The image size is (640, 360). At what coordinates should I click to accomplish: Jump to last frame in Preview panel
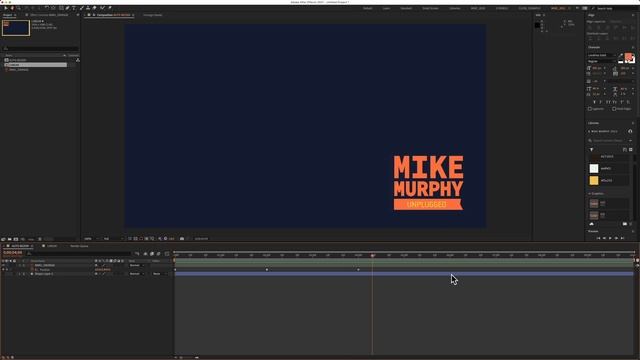622,238
